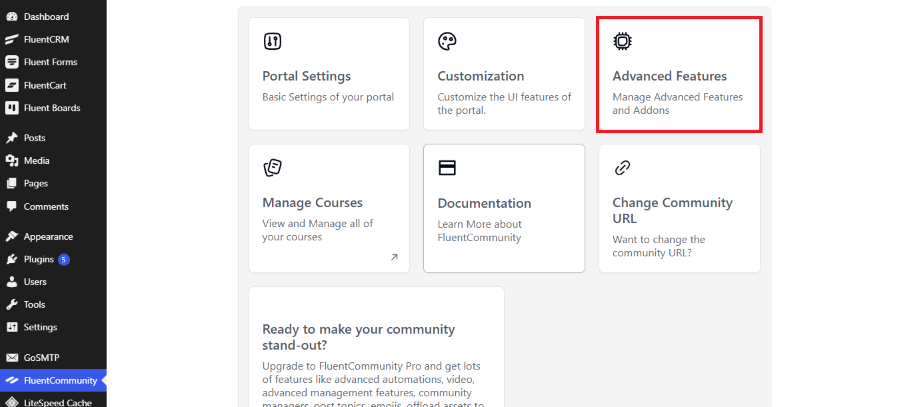Go to Pages in sidebar

pos(53,184)
